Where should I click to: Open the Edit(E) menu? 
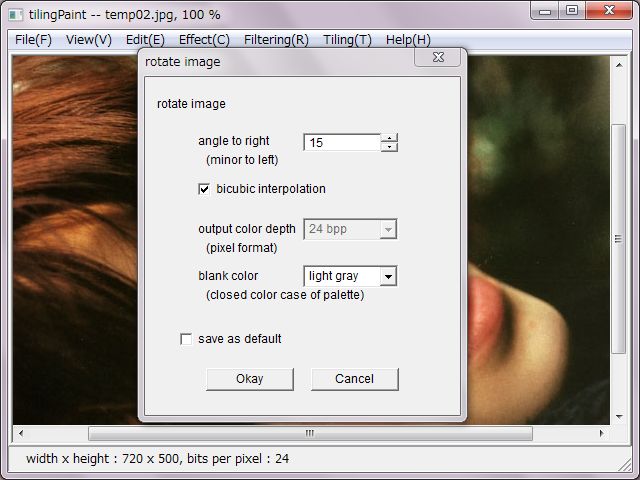tap(145, 40)
